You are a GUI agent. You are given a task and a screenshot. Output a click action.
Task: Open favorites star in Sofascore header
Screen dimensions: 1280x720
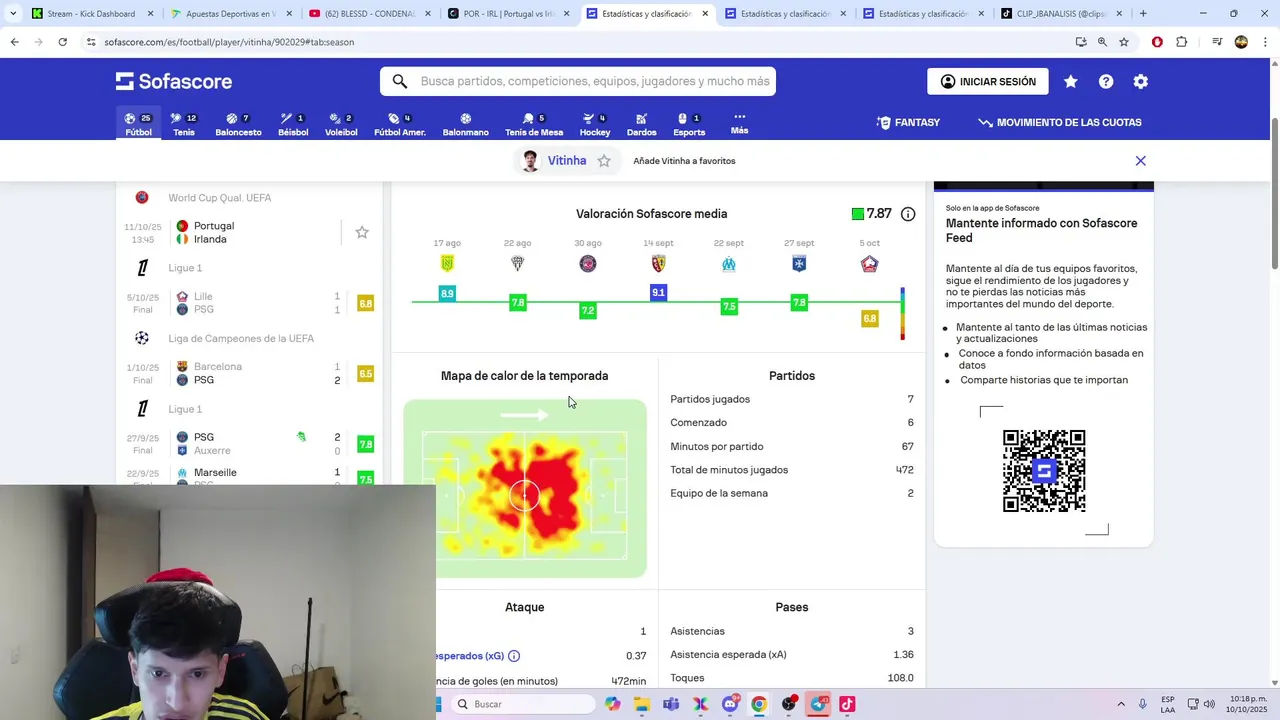pyautogui.click(x=1070, y=81)
